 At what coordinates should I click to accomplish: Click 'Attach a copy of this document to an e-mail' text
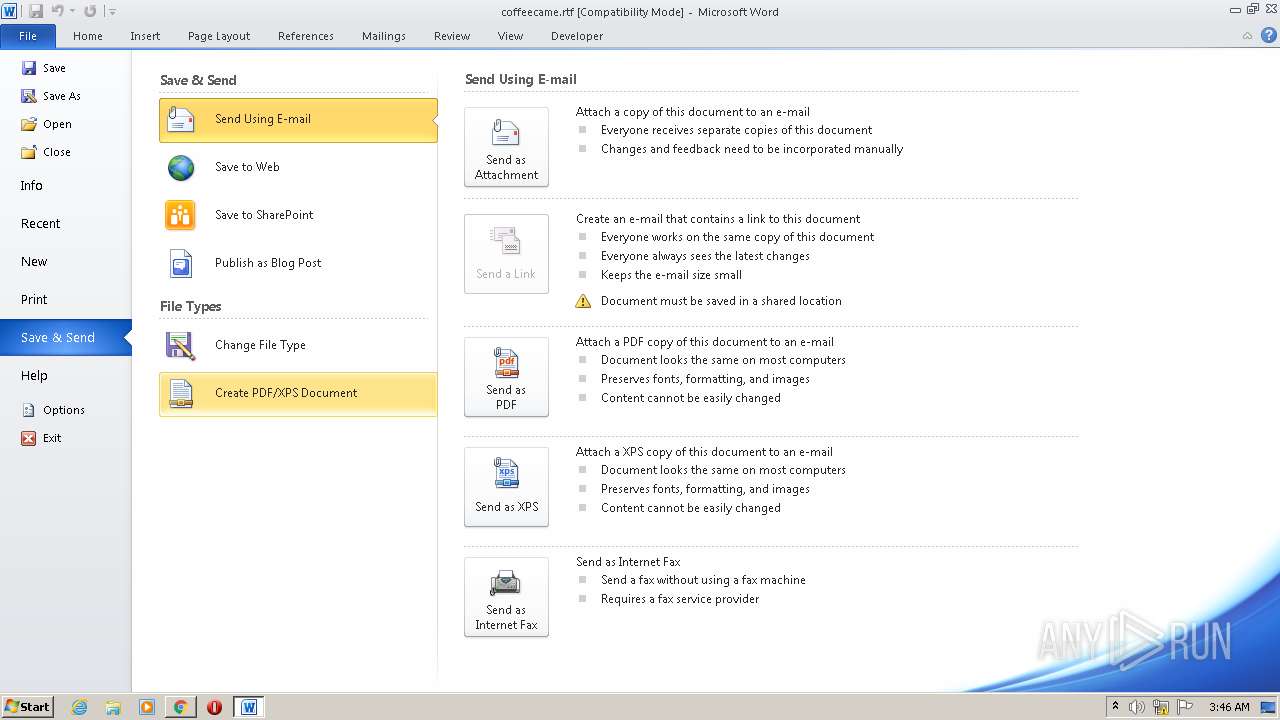click(693, 112)
